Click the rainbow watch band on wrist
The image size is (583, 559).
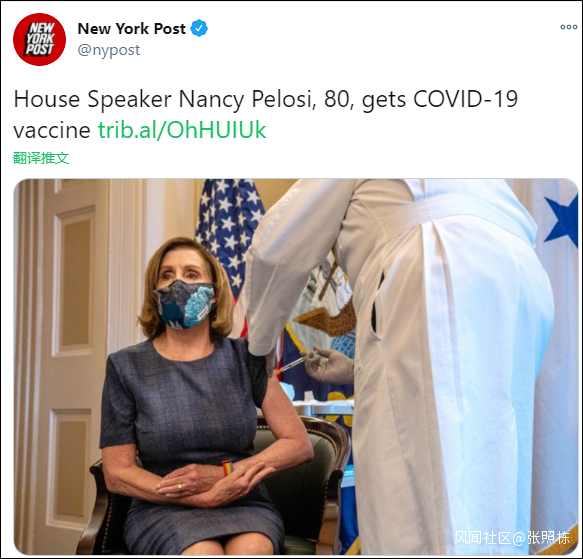[x=227, y=467]
